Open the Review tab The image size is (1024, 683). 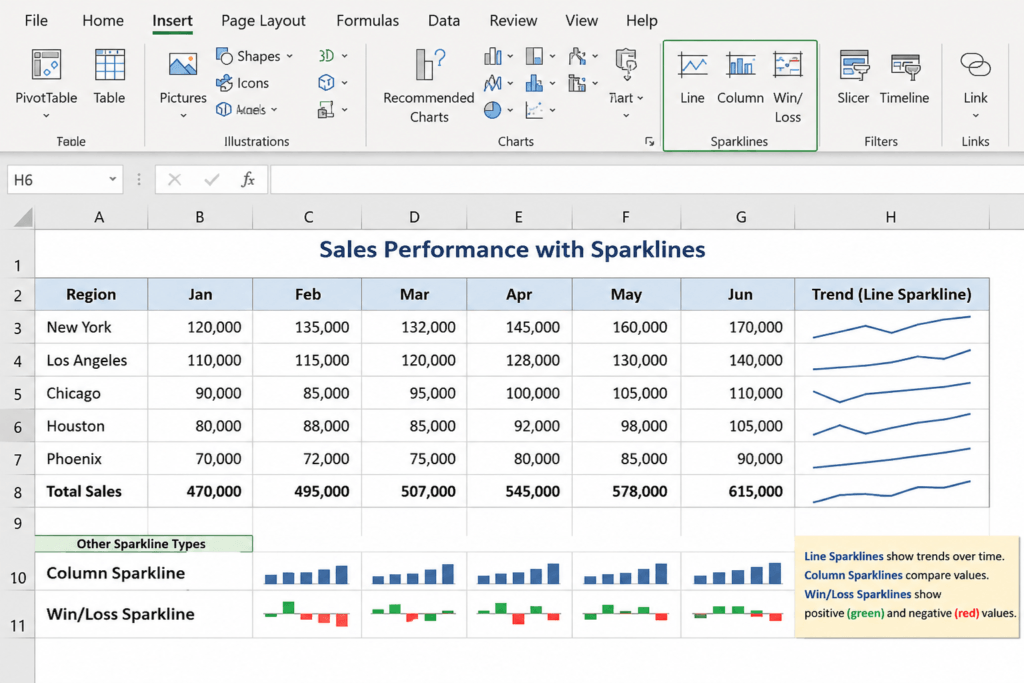[513, 20]
